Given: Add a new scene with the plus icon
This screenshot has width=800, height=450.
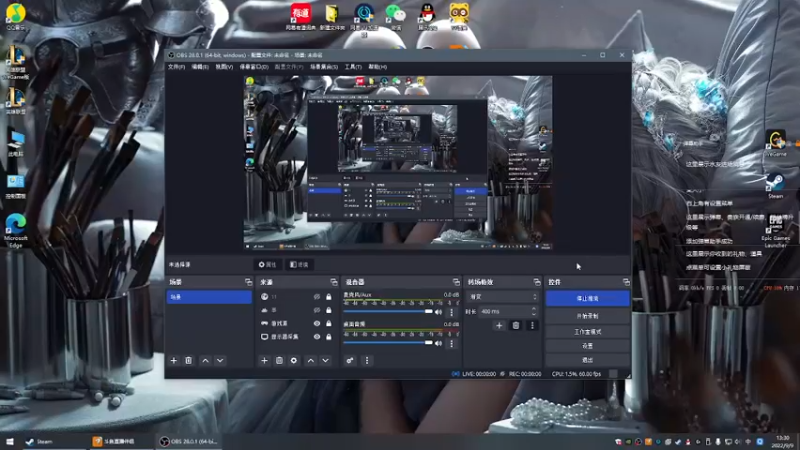Looking at the screenshot, I should [173, 361].
